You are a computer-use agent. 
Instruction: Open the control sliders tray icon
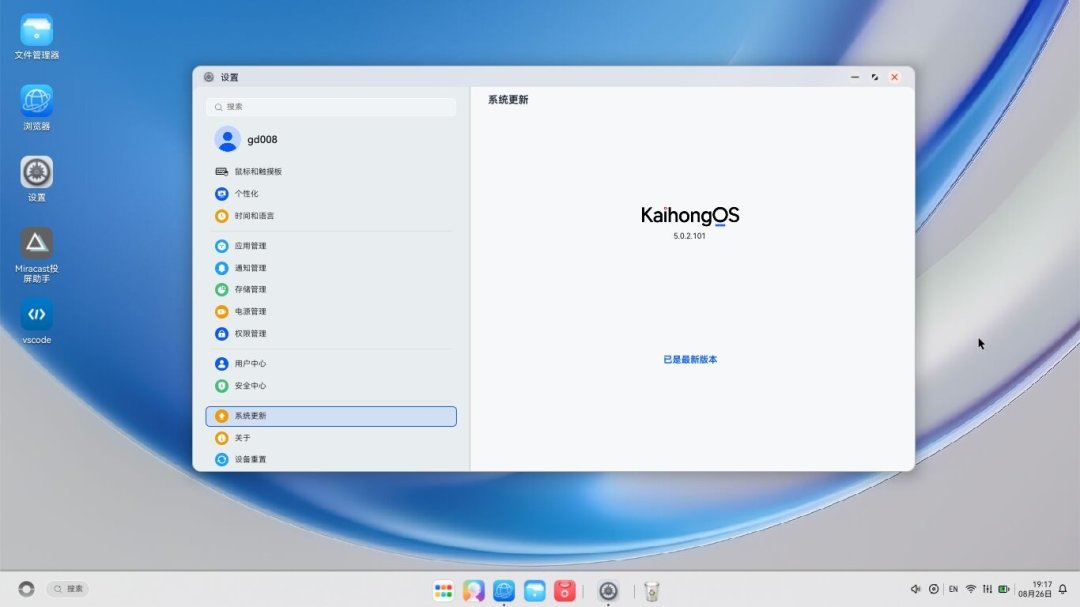[x=988, y=589]
